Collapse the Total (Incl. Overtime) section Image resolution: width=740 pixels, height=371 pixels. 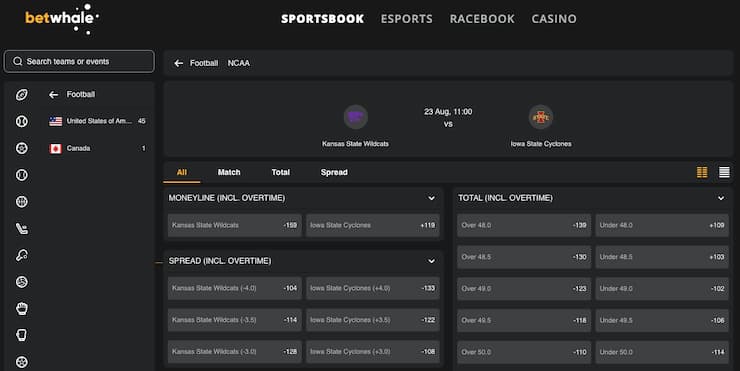tap(721, 198)
